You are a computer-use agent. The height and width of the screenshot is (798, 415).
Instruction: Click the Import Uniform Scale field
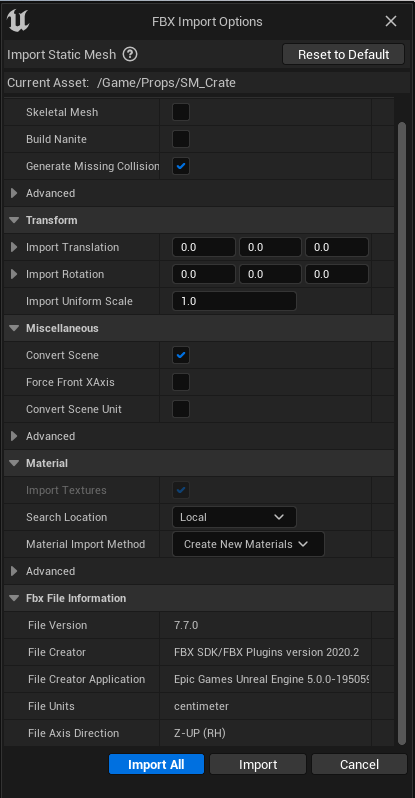[234, 301]
